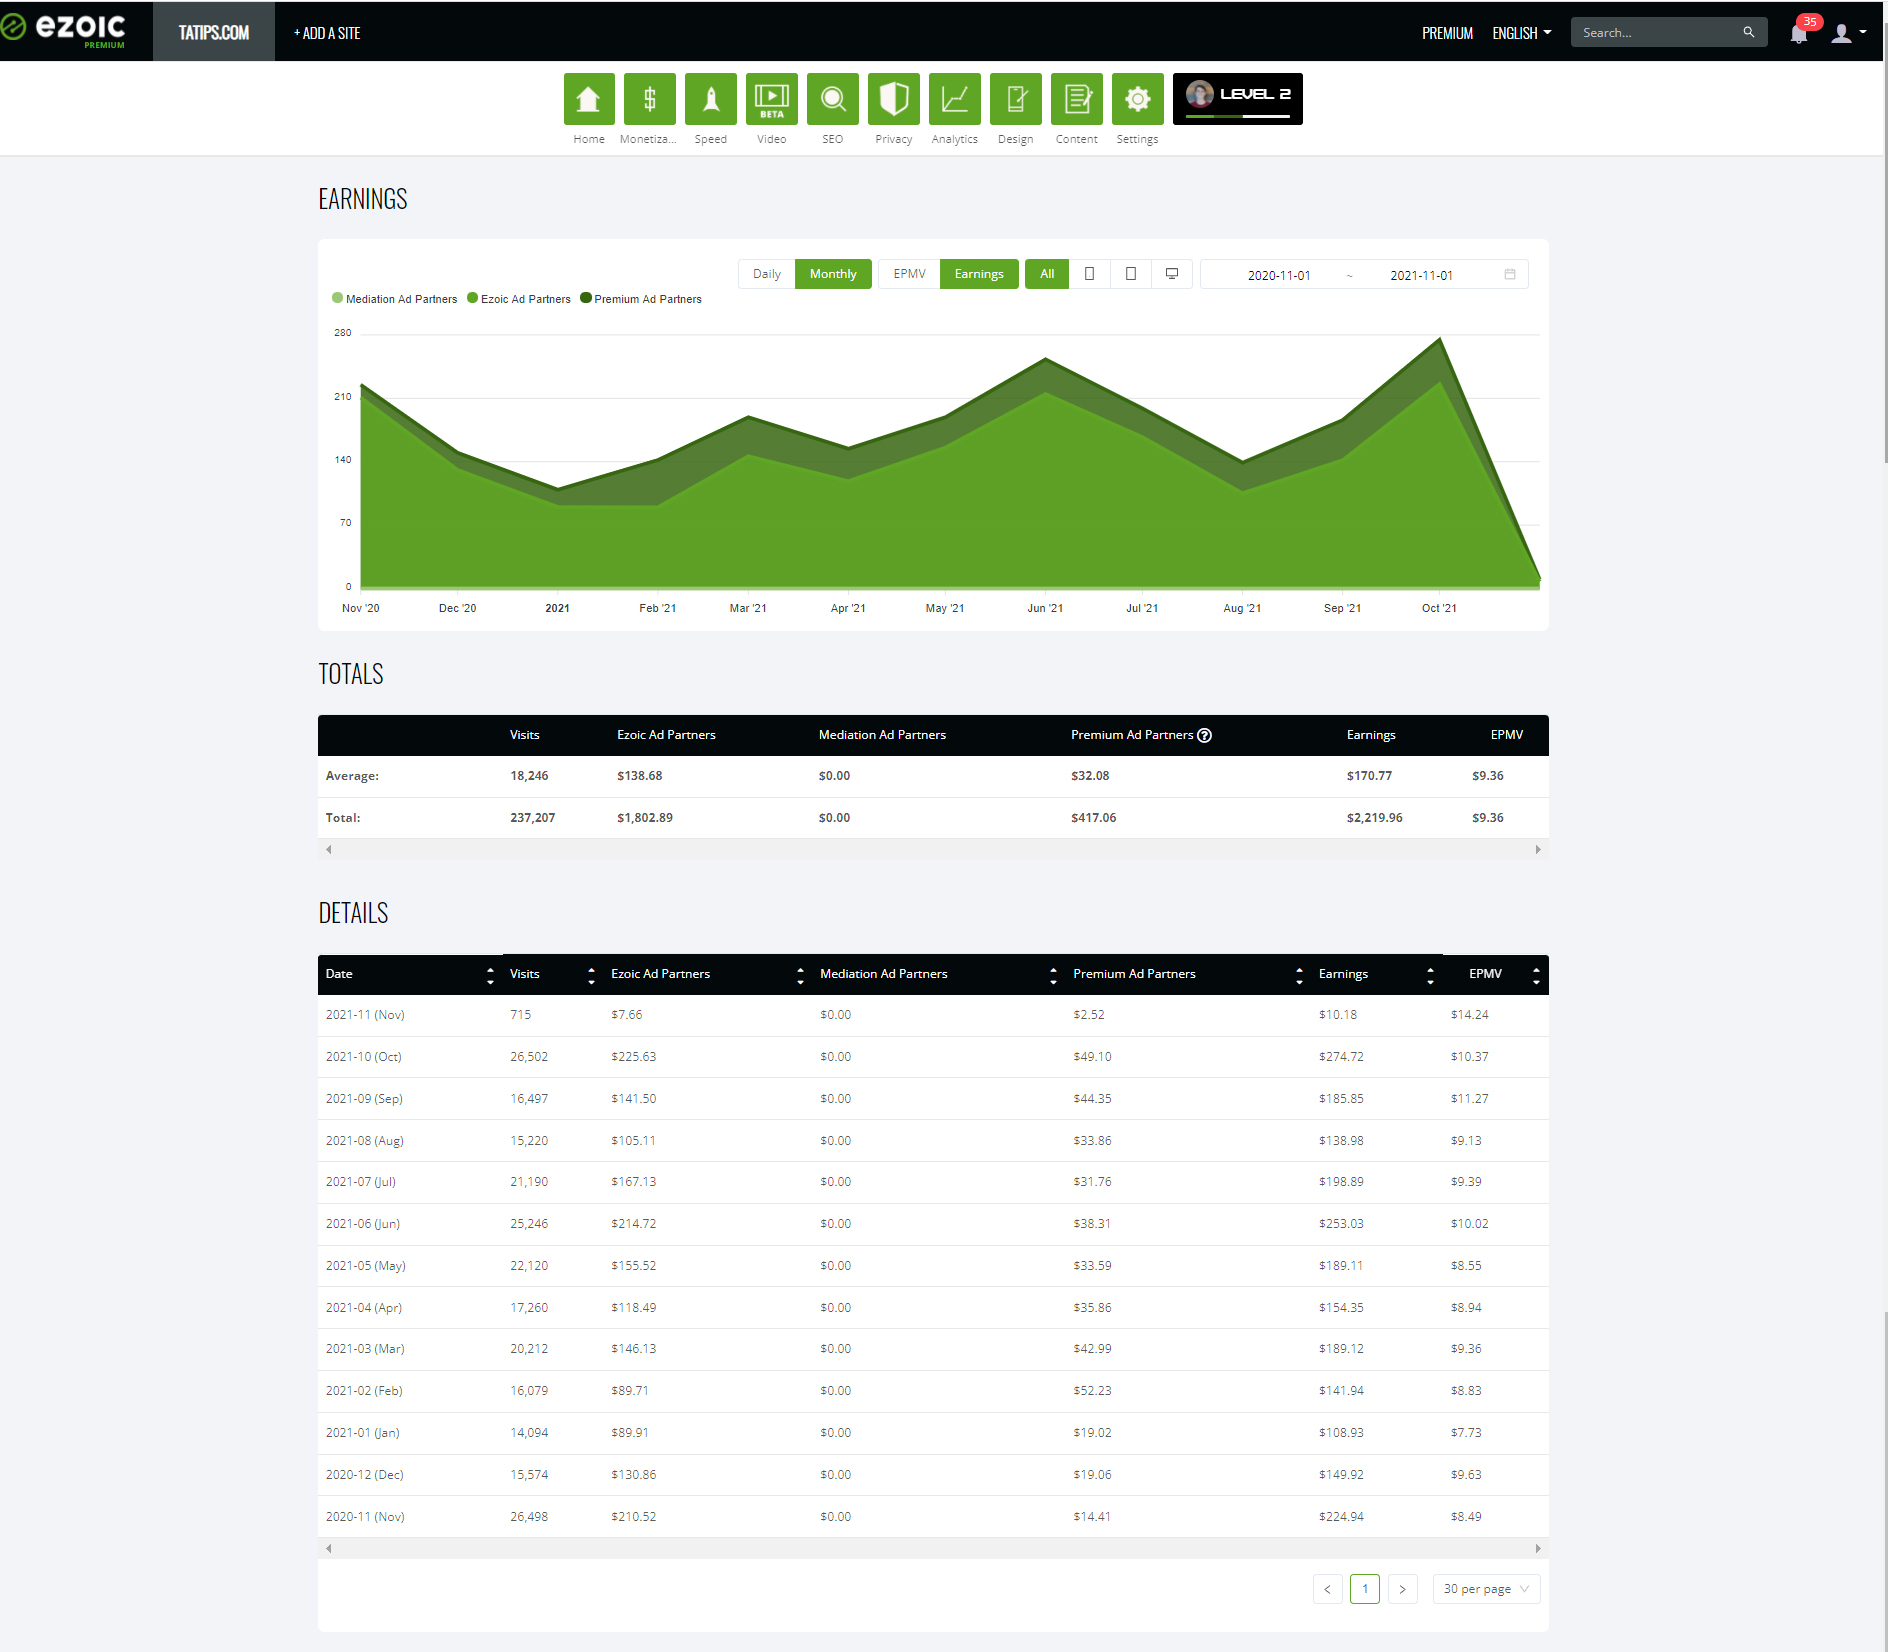
Task: Open the Content document icon
Action: [x=1077, y=99]
